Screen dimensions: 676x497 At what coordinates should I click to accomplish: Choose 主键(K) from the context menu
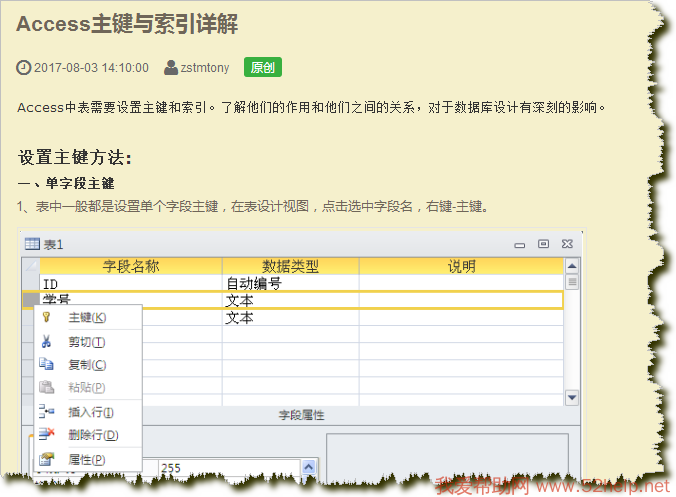tap(87, 317)
